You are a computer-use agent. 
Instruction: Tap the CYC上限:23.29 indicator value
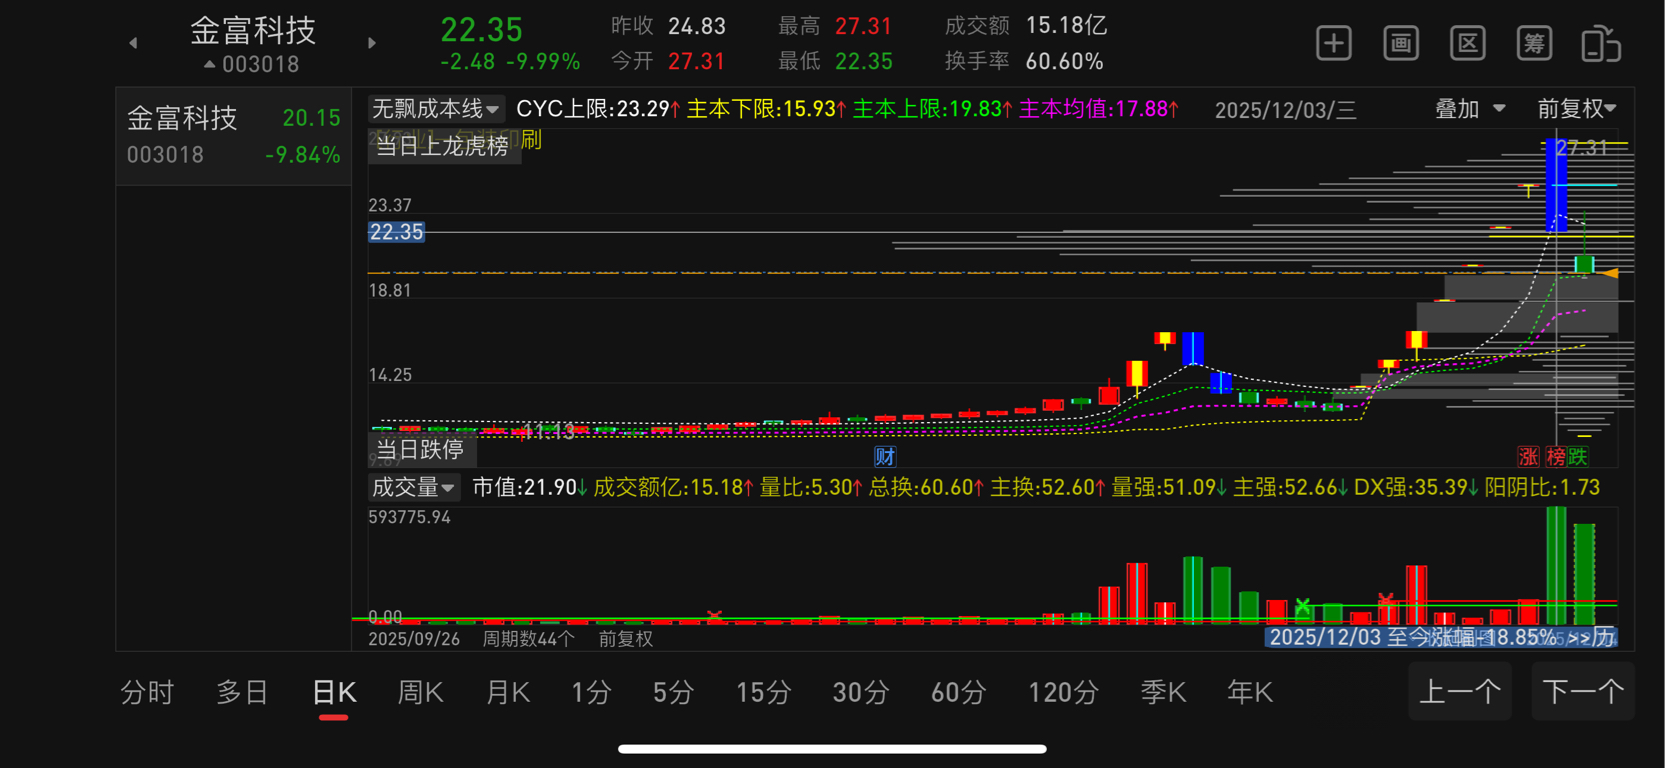(598, 109)
